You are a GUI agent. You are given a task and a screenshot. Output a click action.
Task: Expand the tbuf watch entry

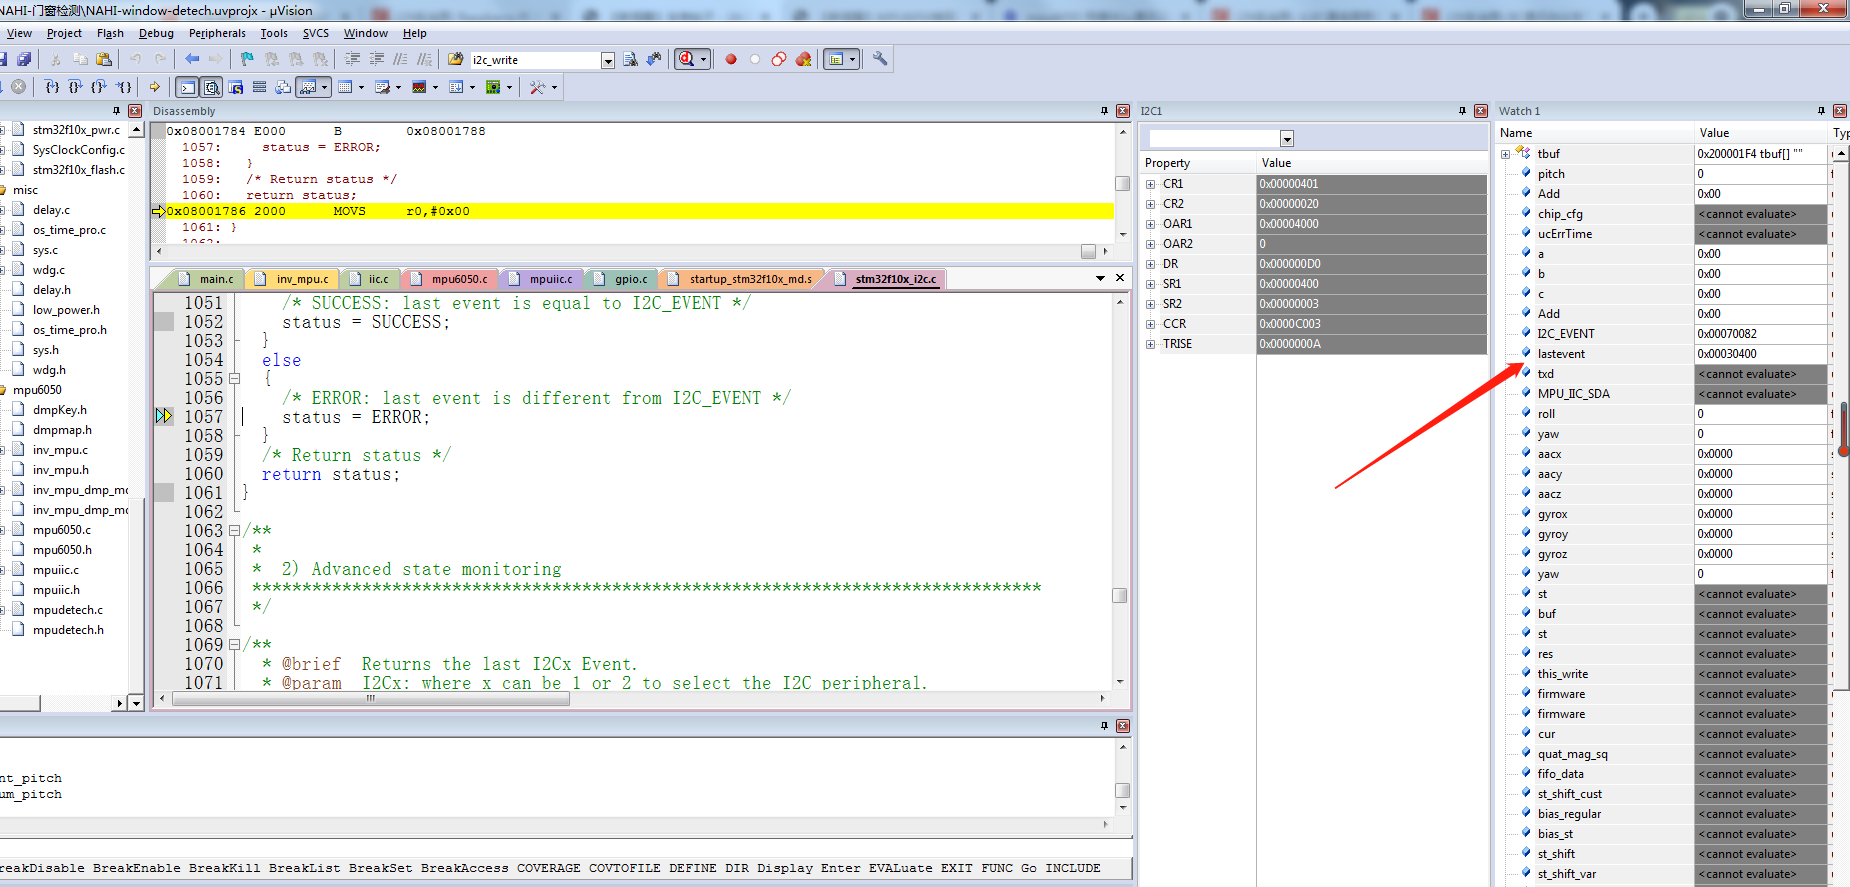(x=1506, y=154)
